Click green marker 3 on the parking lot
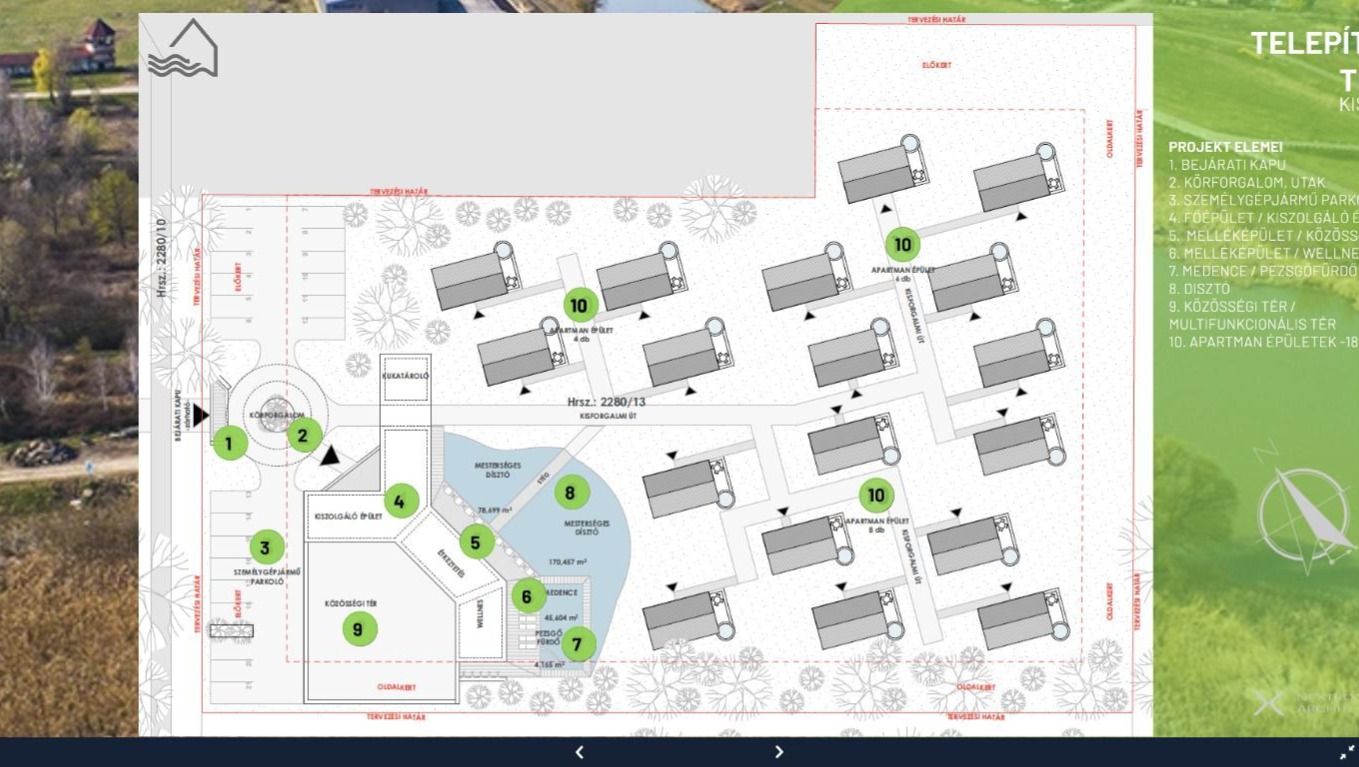This screenshot has height=767, width=1359. coord(265,547)
